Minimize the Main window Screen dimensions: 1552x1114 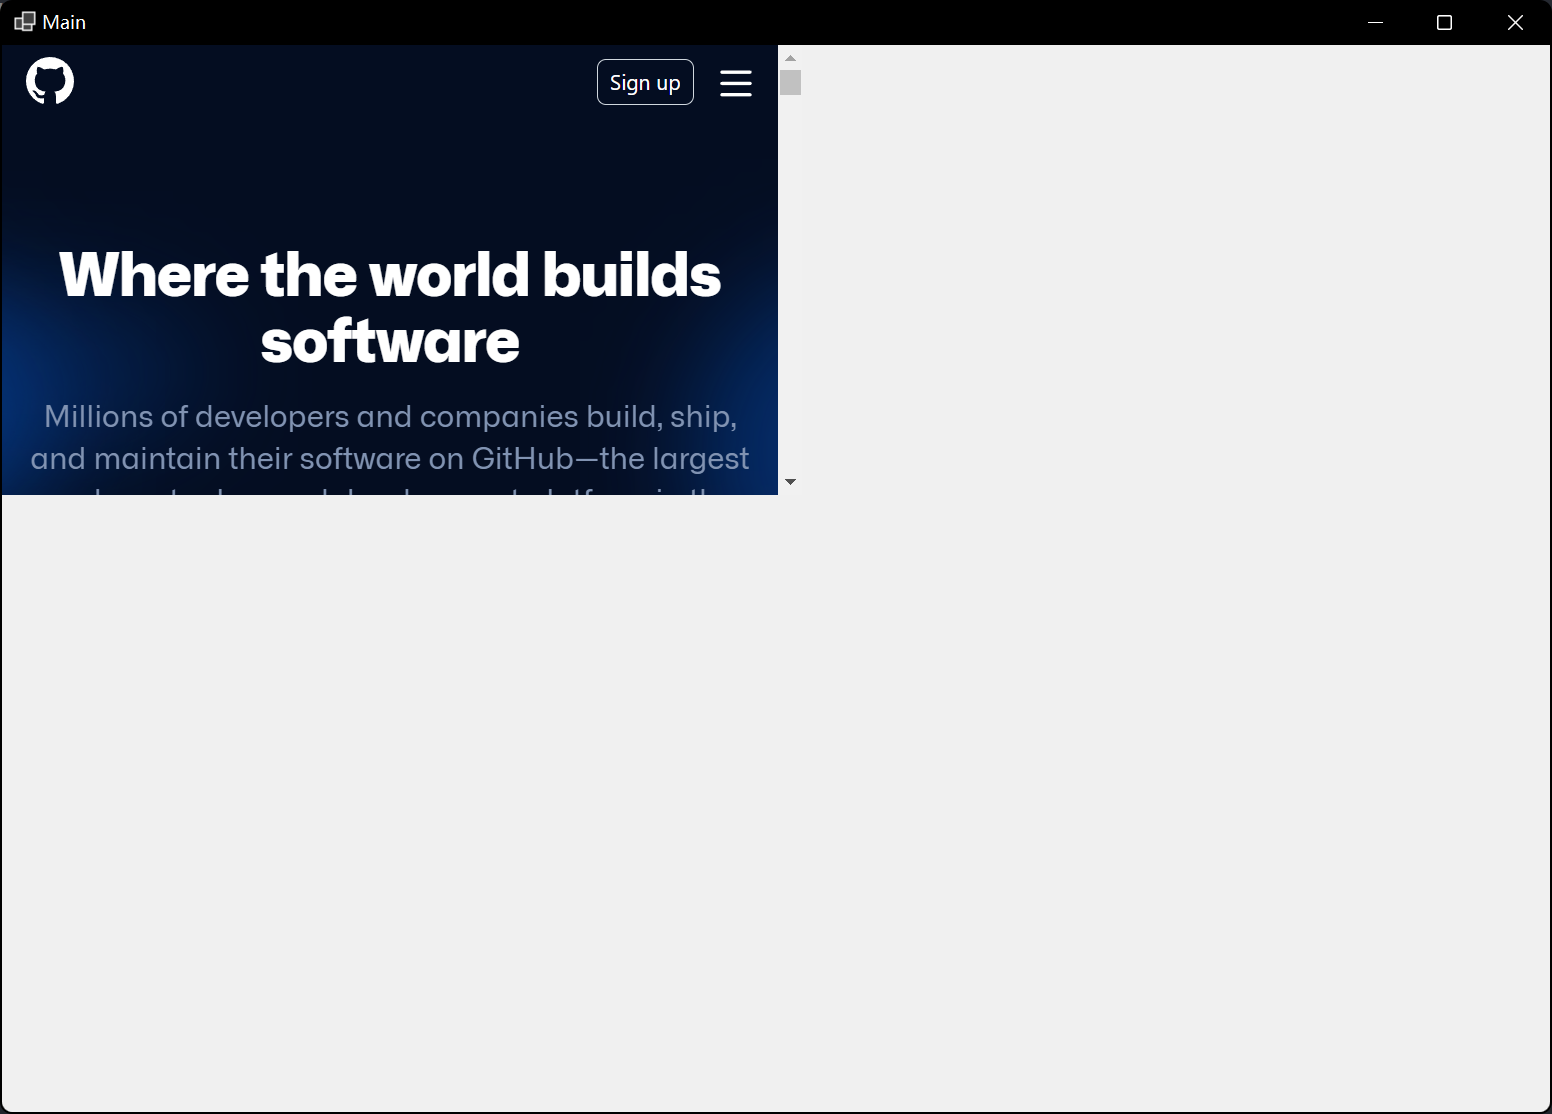click(1375, 22)
